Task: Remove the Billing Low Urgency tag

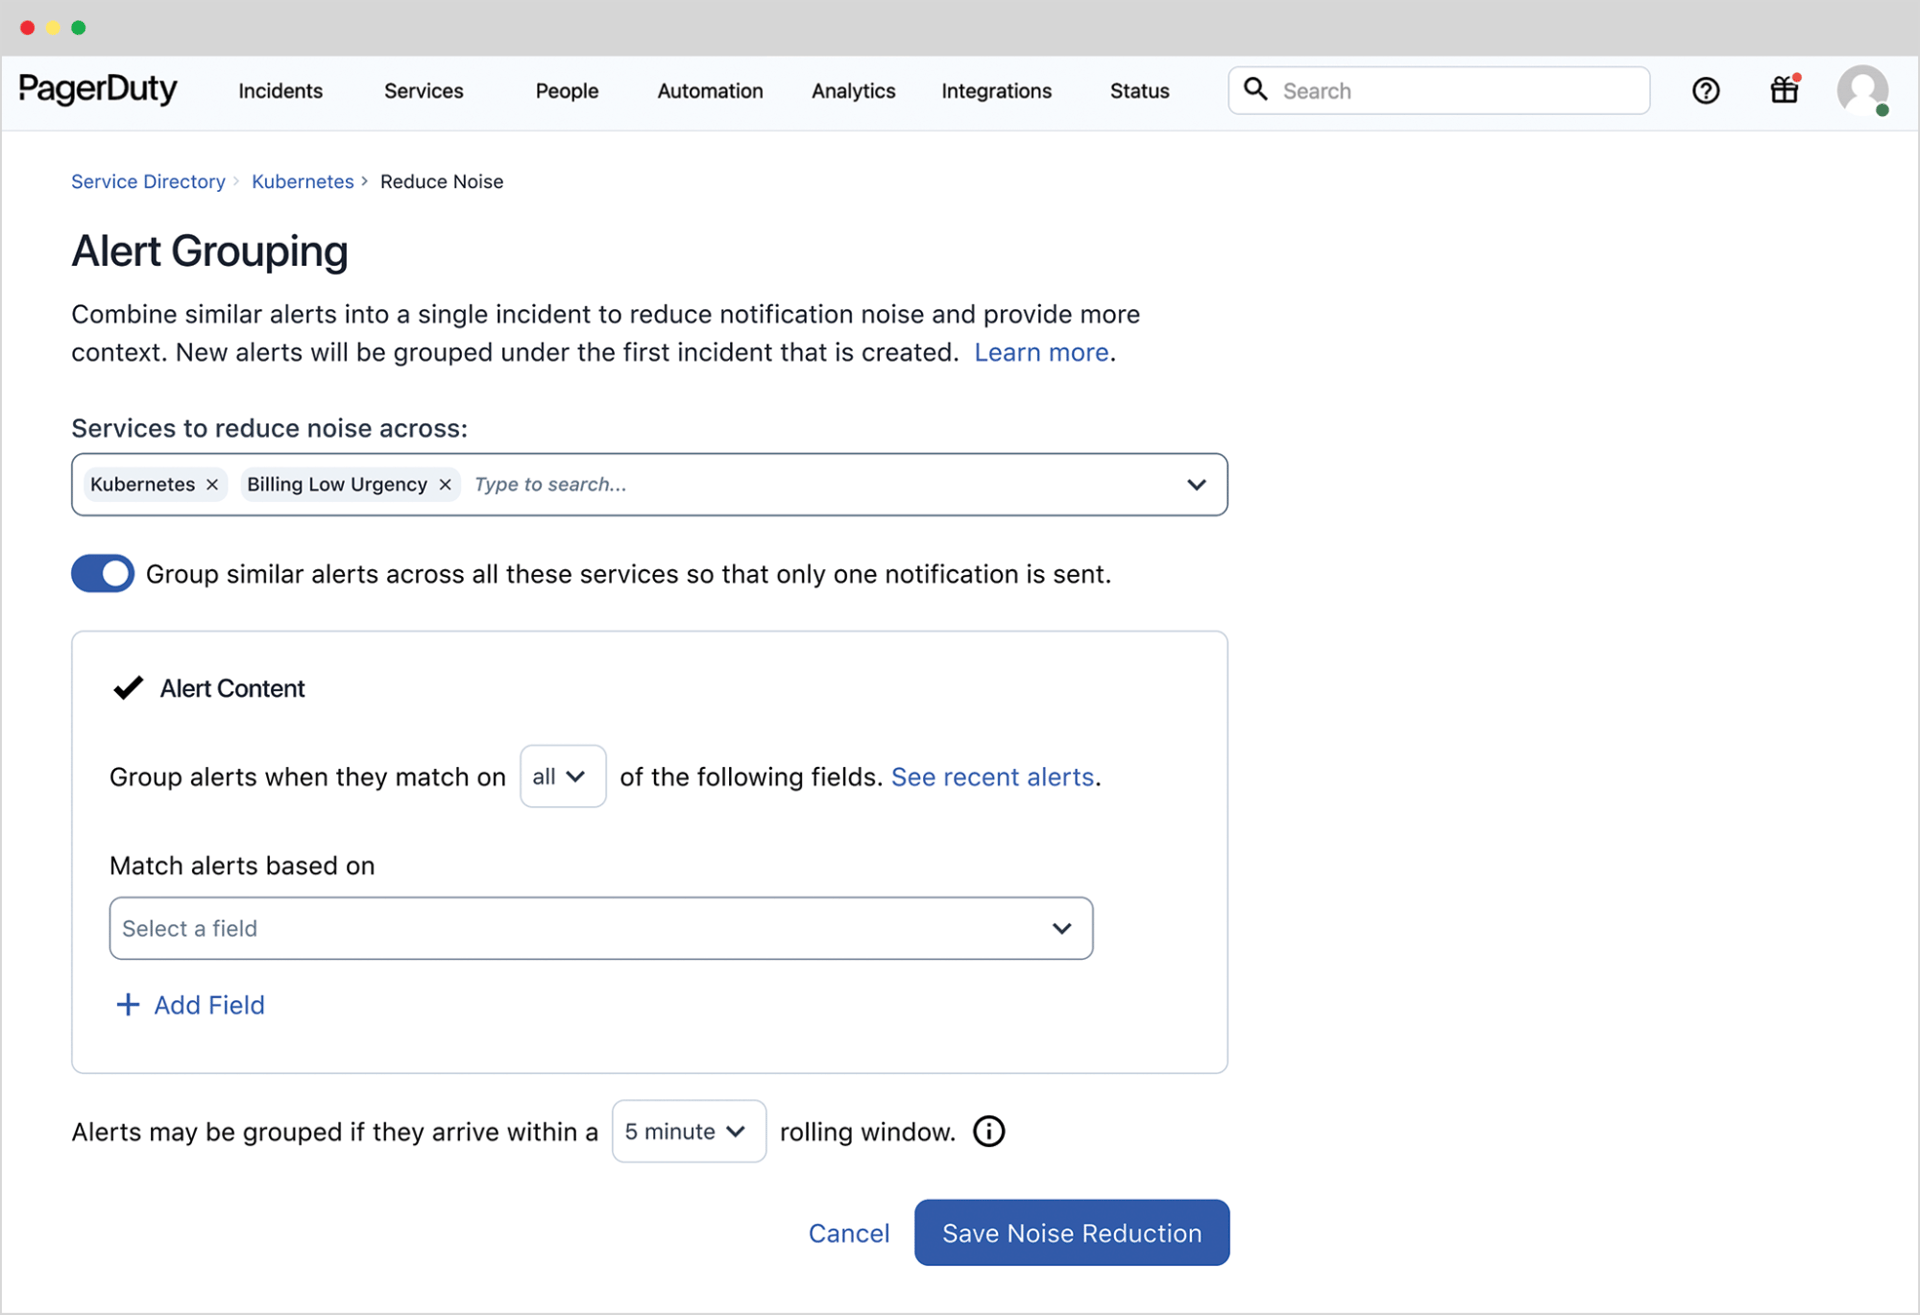Action: [x=445, y=484]
